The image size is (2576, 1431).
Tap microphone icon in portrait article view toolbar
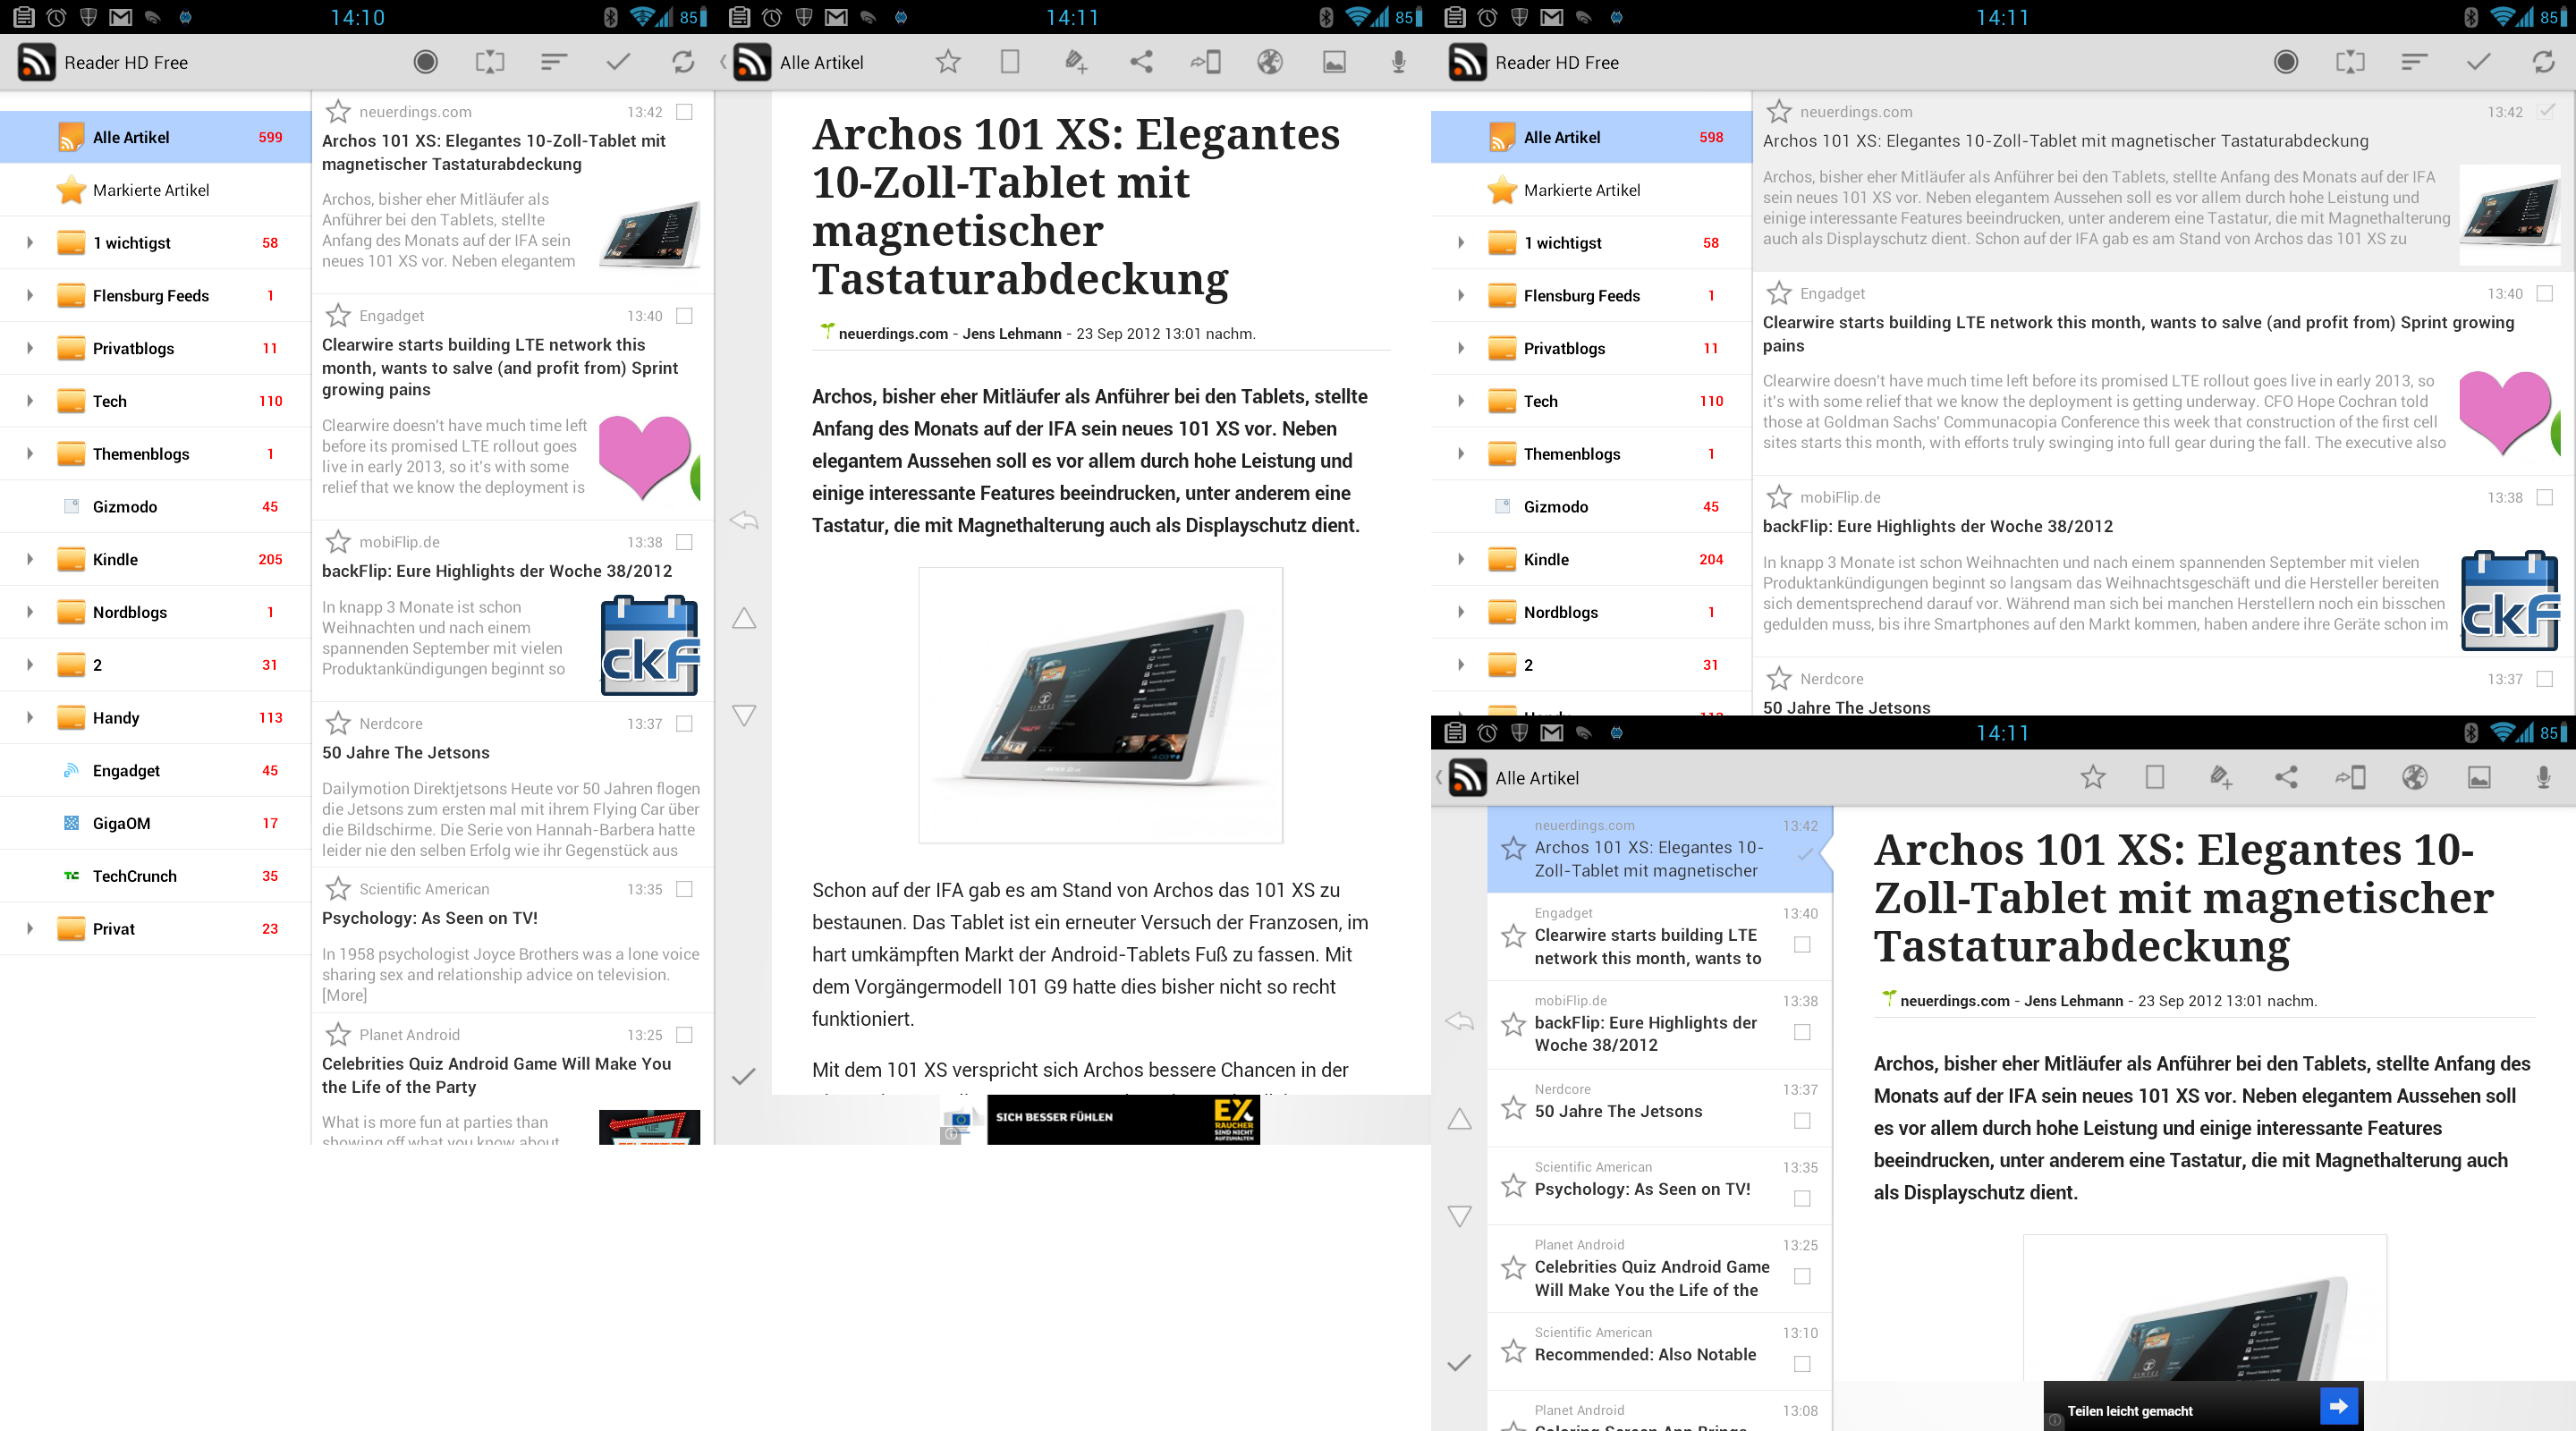tap(1398, 62)
